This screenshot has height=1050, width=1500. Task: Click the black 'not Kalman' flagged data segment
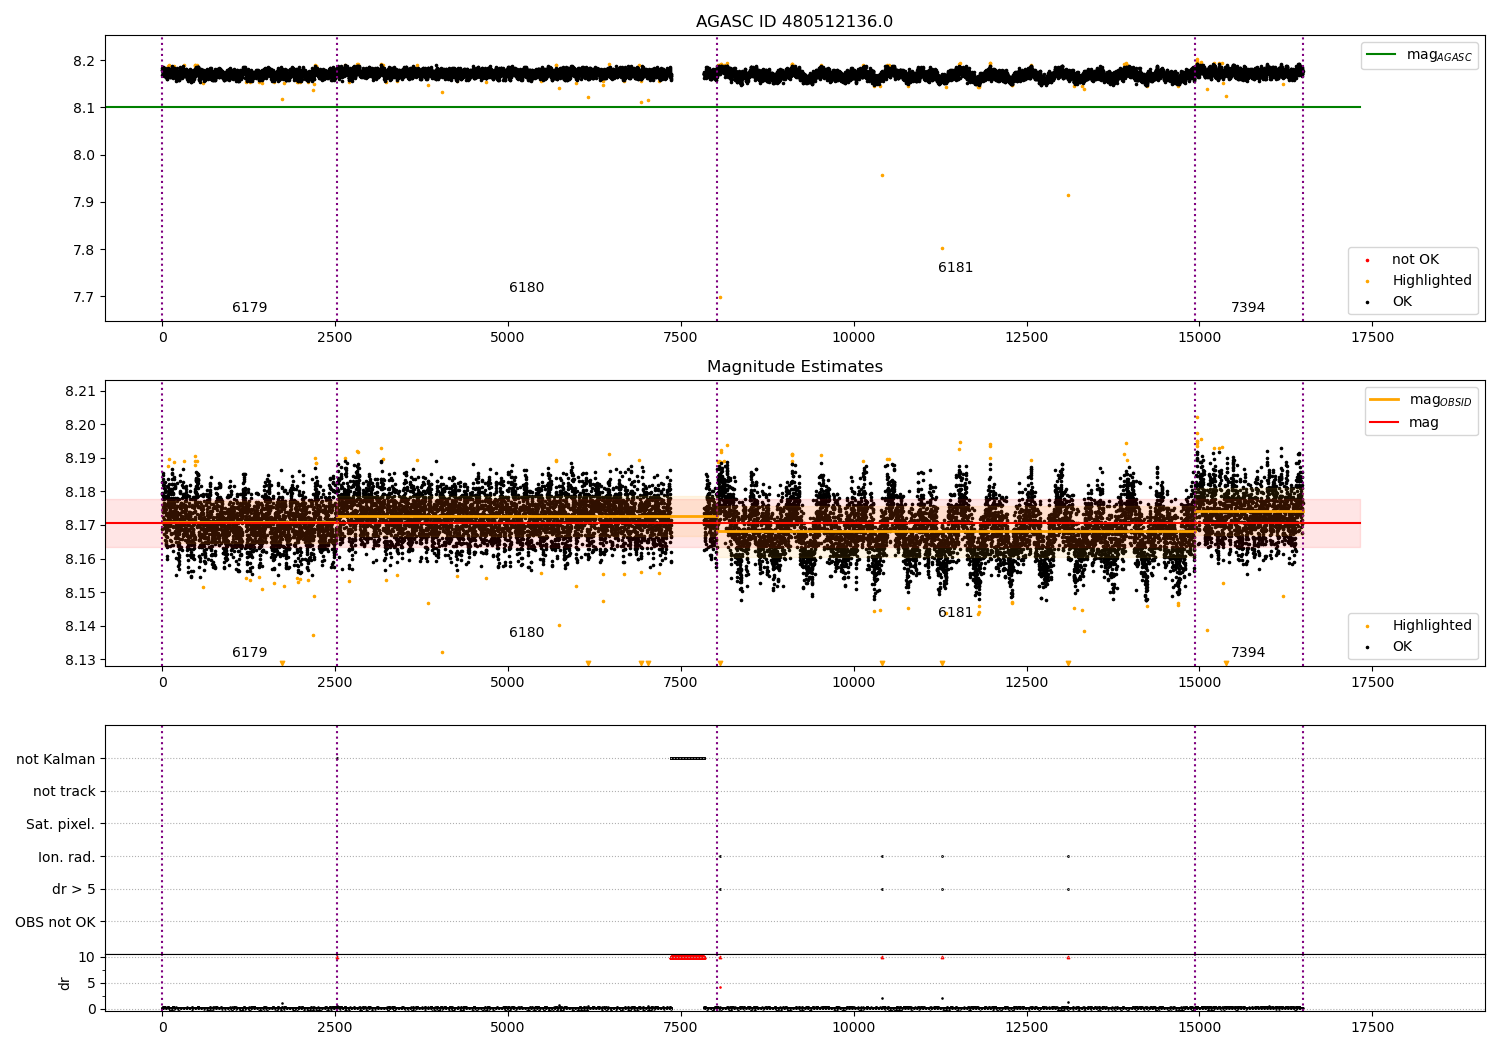[x=688, y=758]
